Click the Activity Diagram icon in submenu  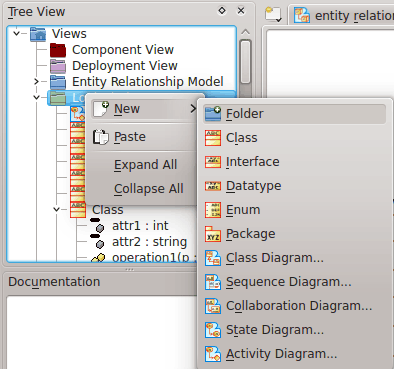[213, 354]
